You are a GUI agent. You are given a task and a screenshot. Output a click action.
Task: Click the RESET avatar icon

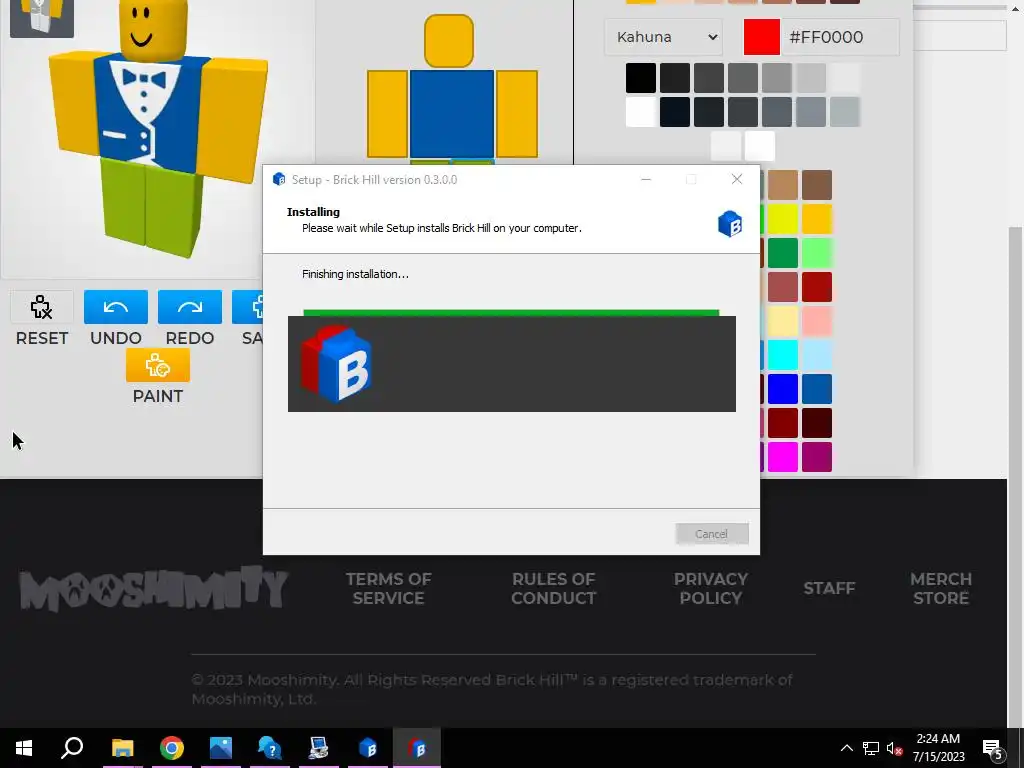[x=42, y=307]
